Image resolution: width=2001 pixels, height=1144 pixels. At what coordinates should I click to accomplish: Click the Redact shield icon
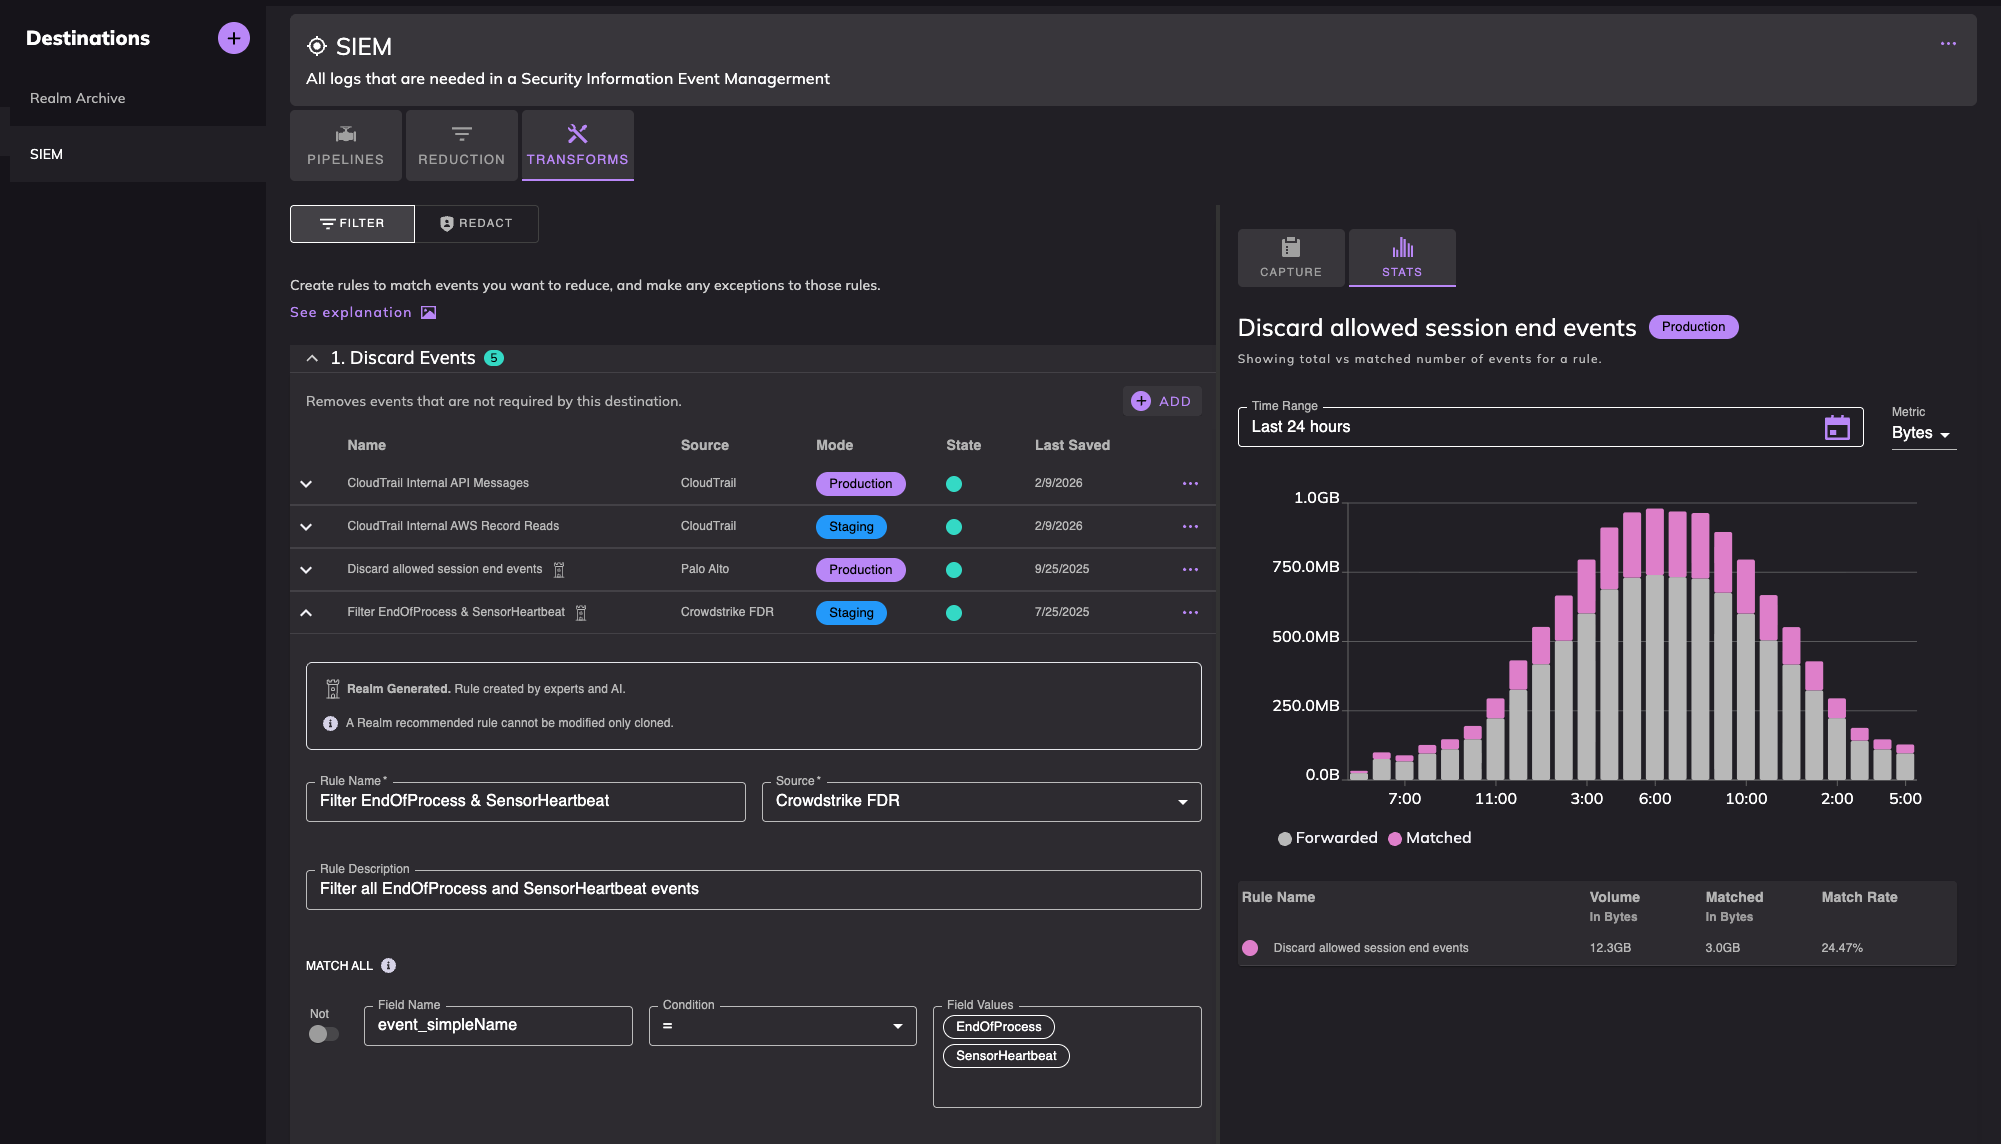tap(446, 223)
